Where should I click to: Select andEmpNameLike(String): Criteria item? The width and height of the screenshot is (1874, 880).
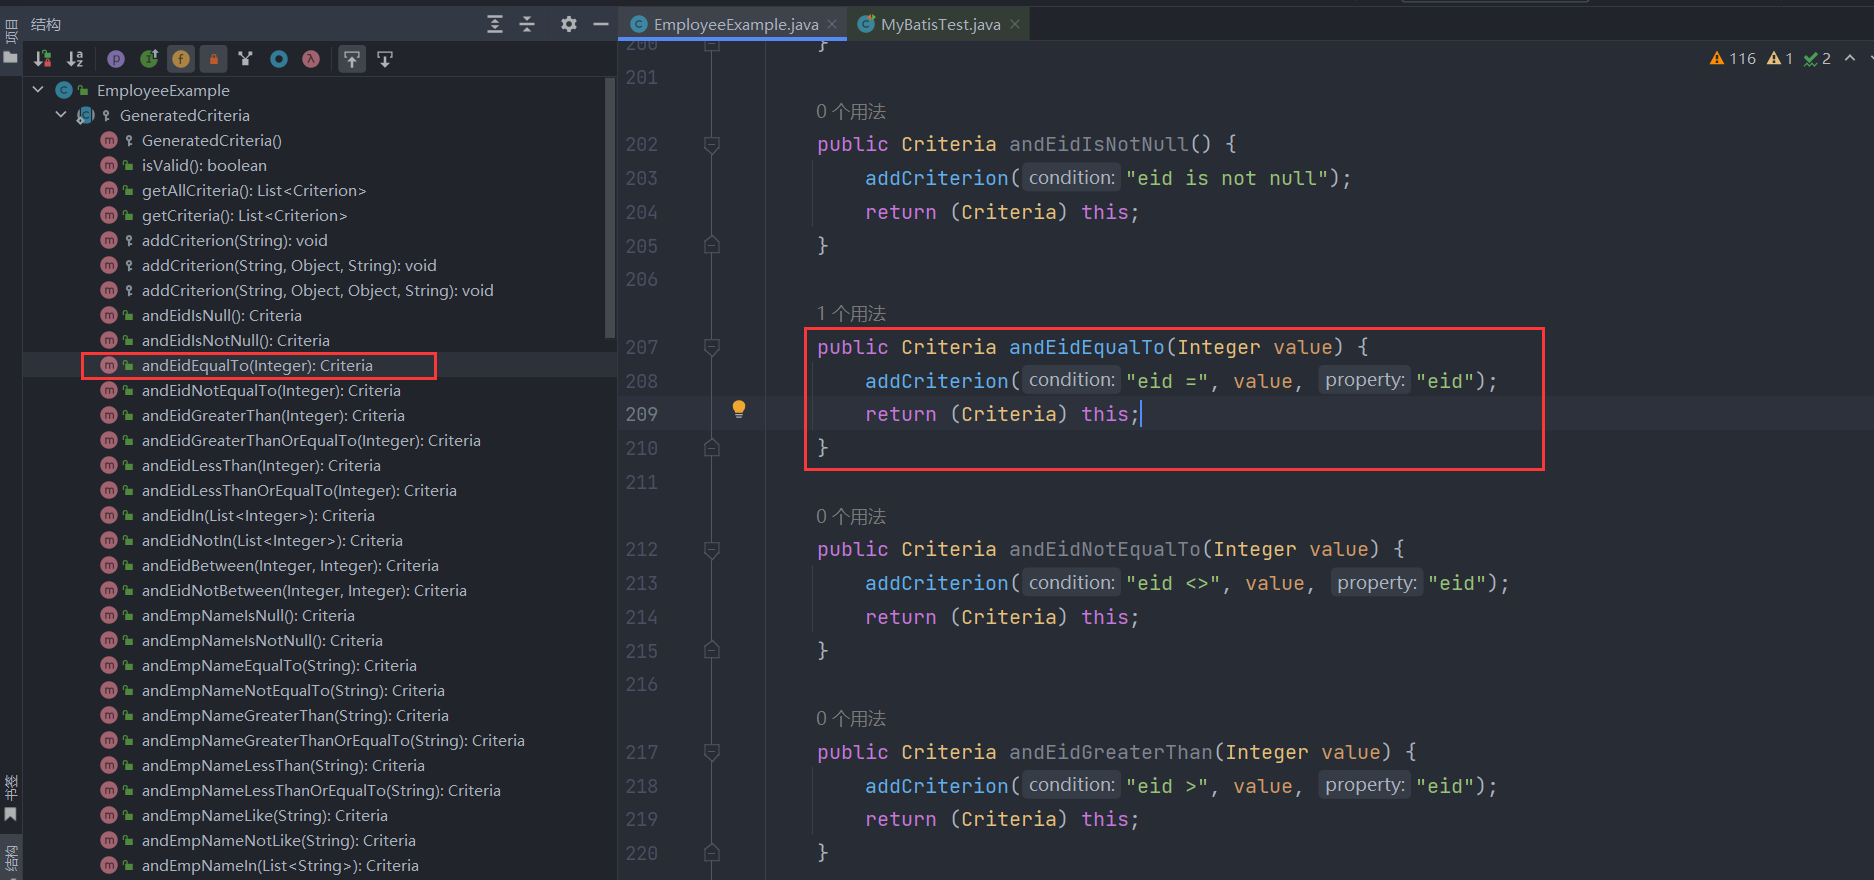coord(264,815)
